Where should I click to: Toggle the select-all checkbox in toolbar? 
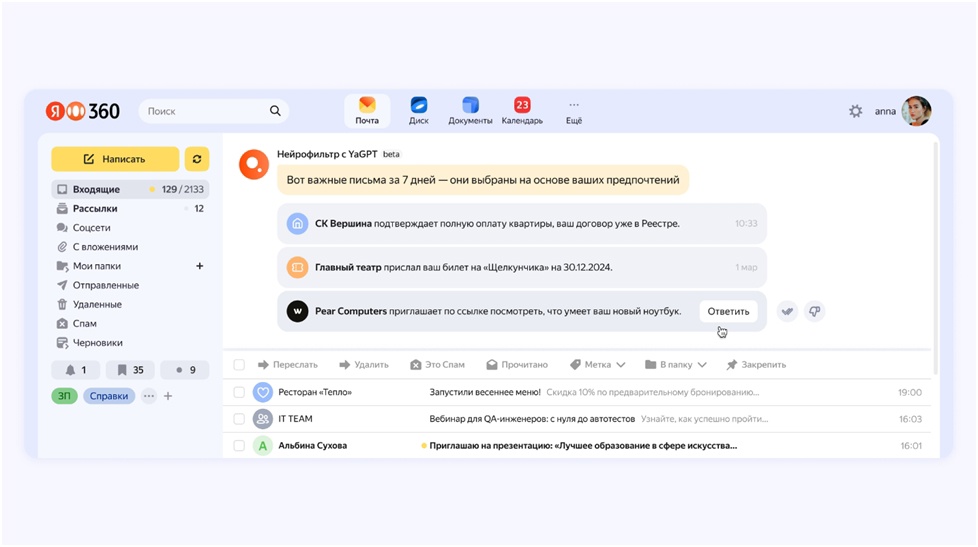pos(239,365)
